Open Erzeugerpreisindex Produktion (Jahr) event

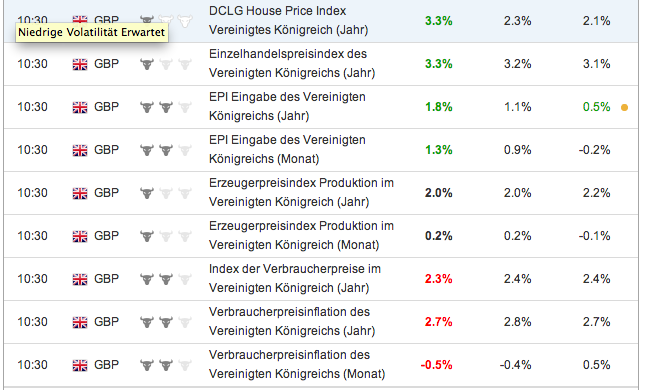(x=301, y=192)
